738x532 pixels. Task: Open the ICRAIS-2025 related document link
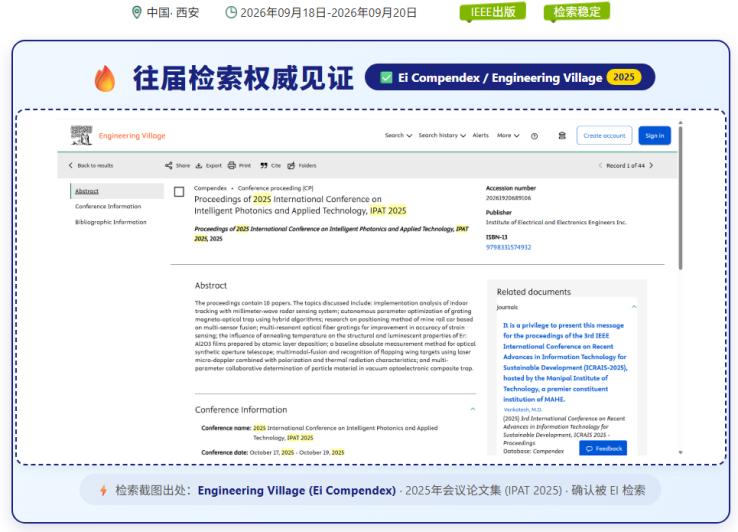coord(565,362)
